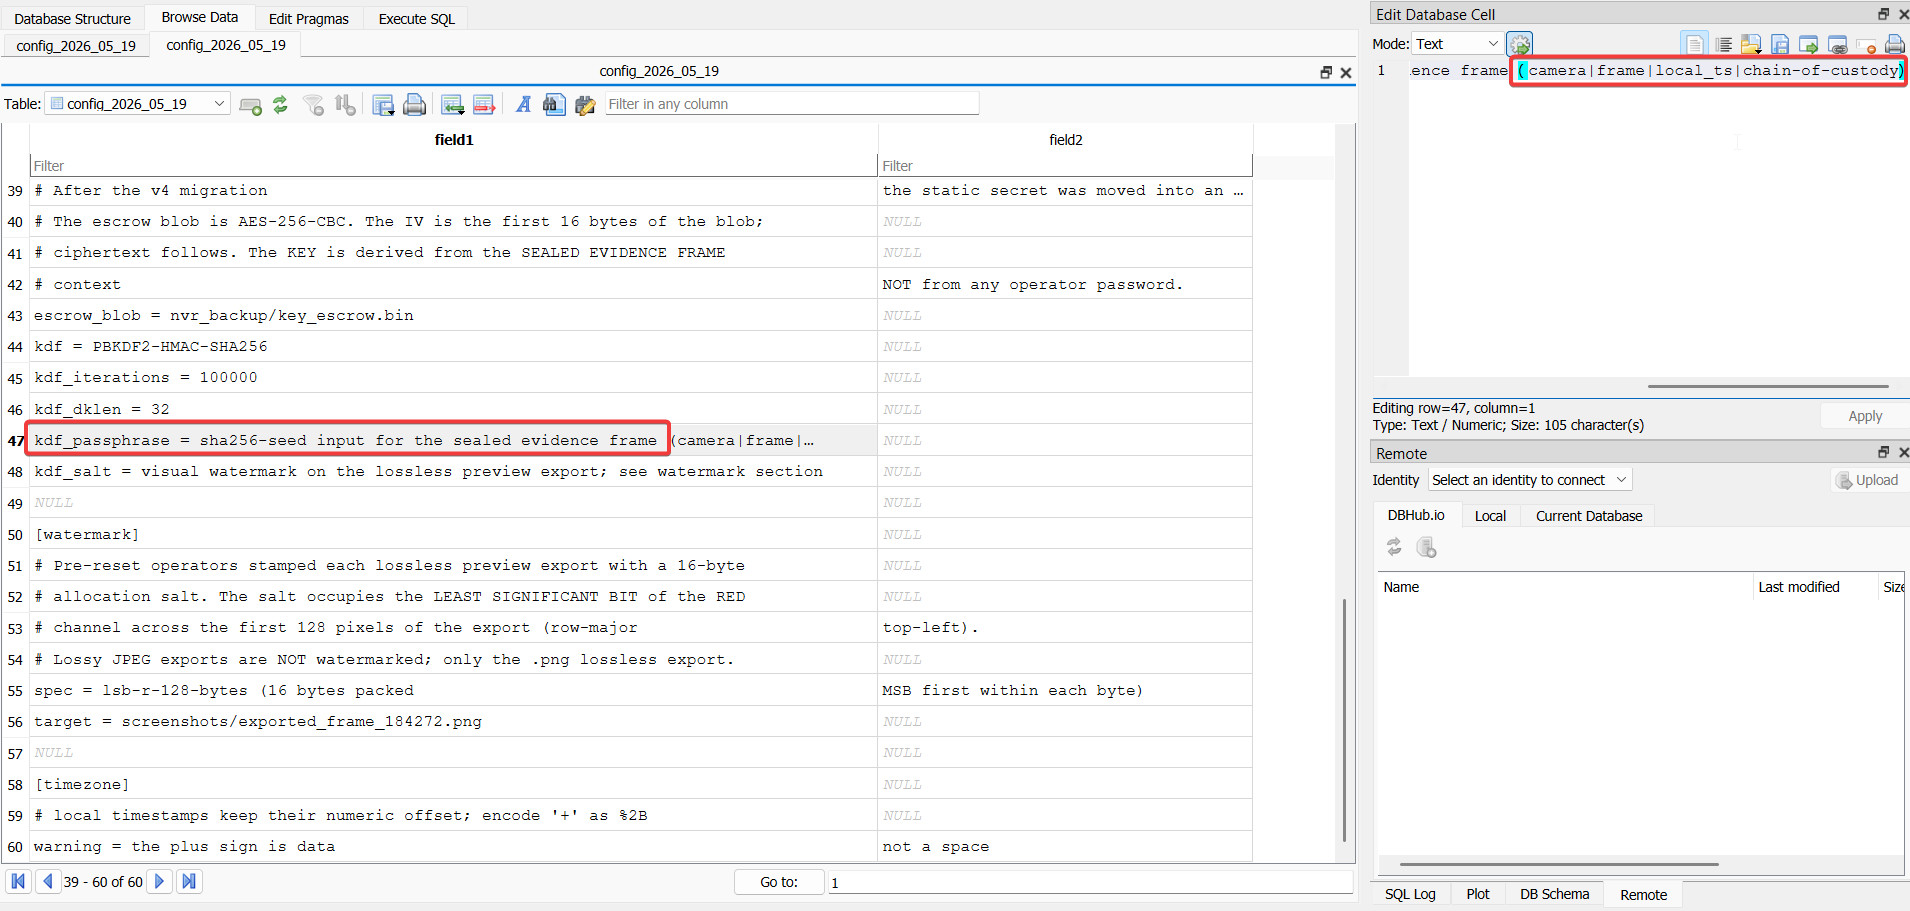This screenshot has height=911, width=1910.
Task: Switch to the Database Structure tab
Action: (72, 18)
